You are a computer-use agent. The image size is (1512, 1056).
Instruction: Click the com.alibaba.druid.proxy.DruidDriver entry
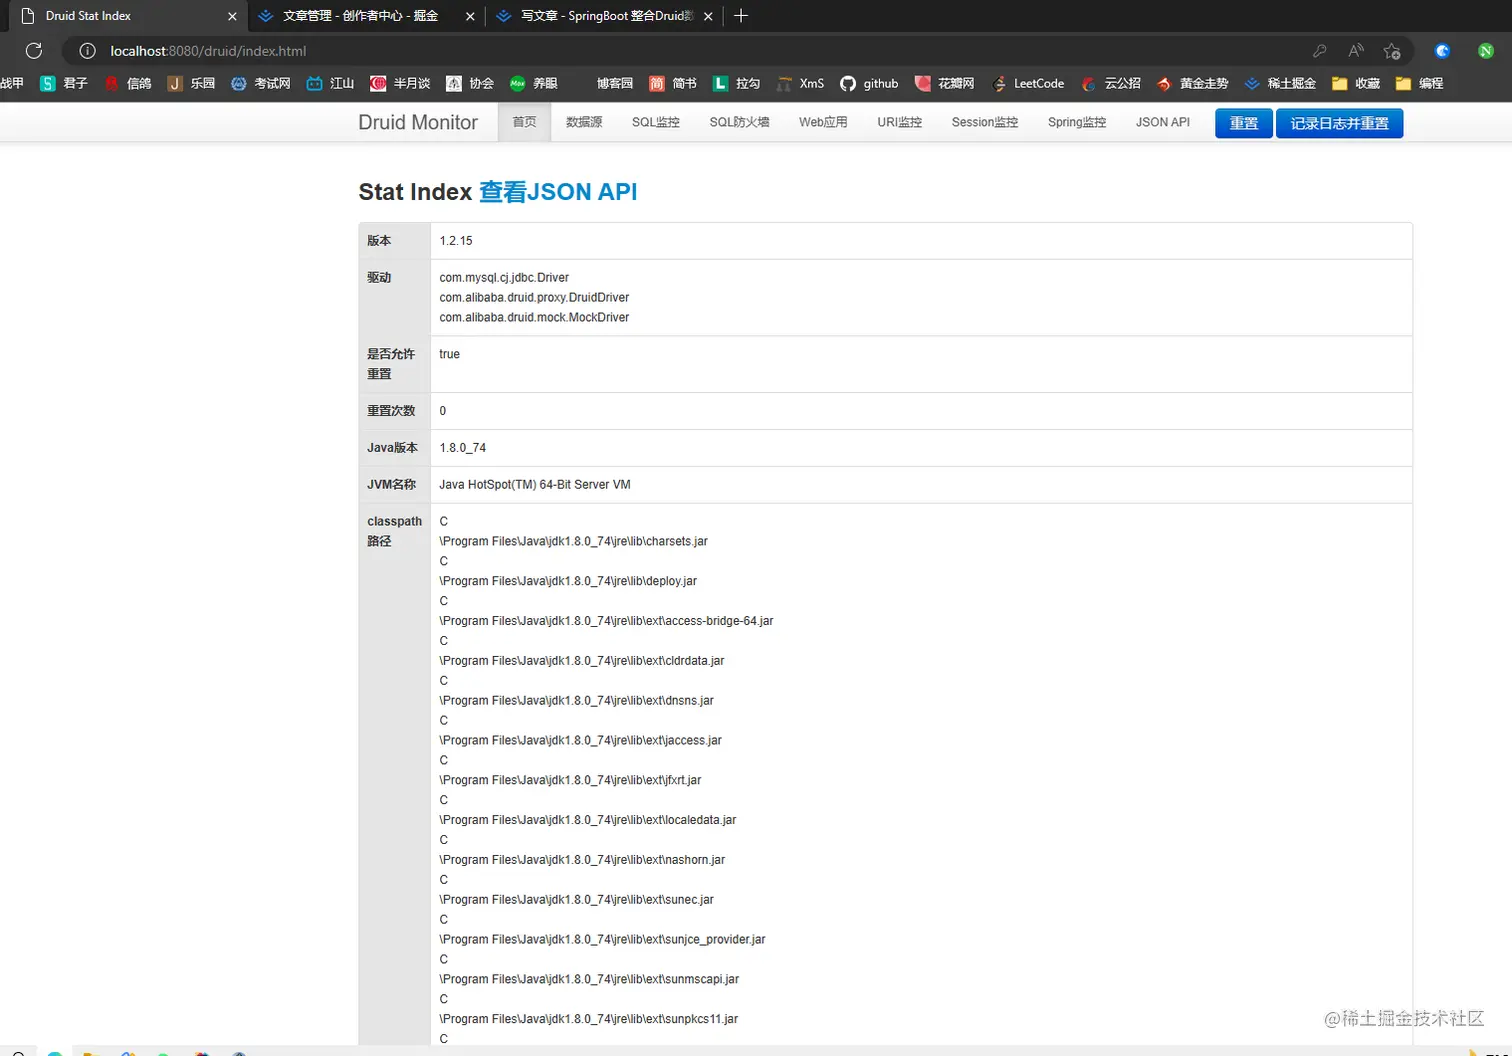coord(534,298)
